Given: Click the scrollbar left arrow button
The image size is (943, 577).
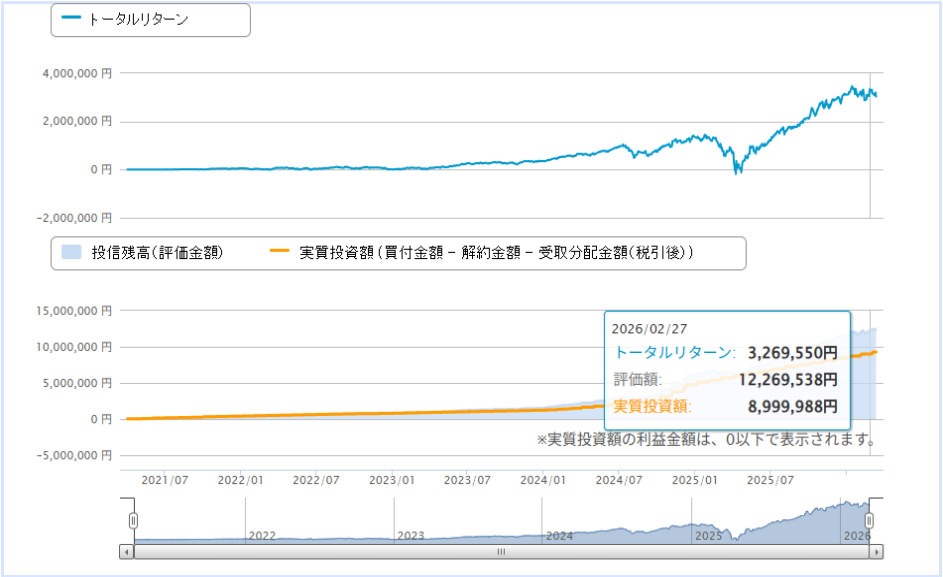Looking at the screenshot, I should (126, 551).
